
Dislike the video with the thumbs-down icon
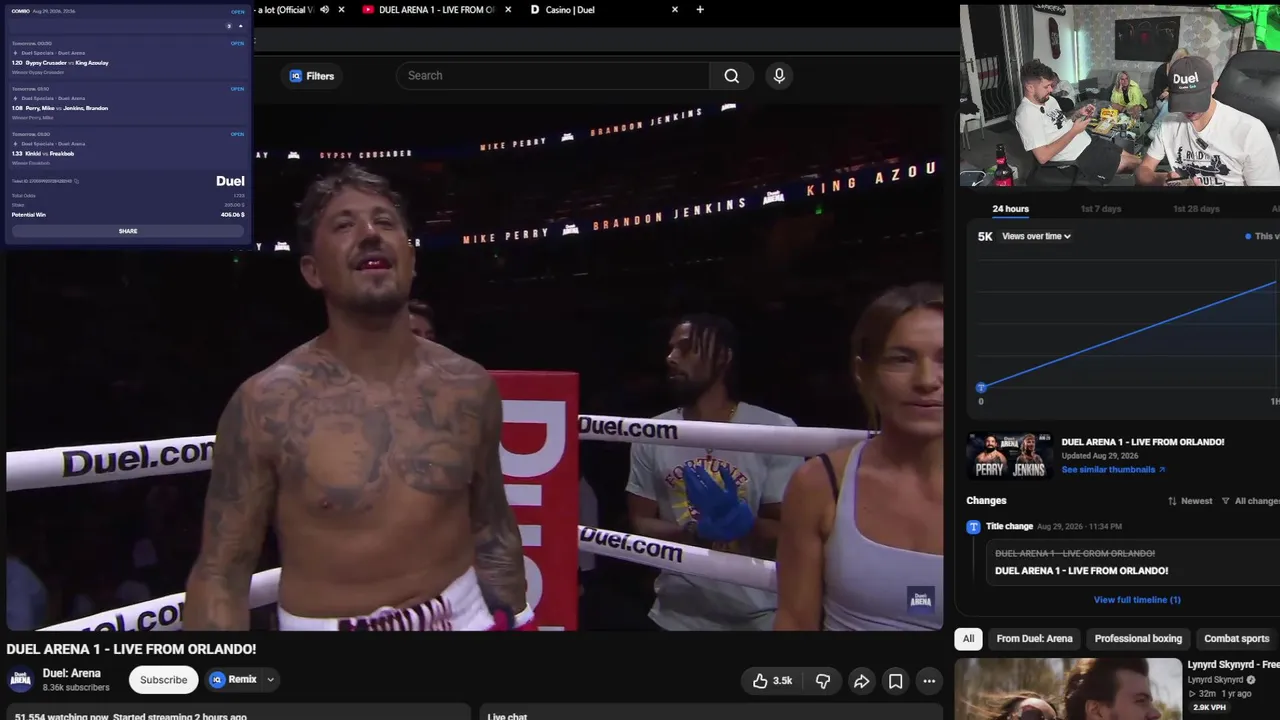pyautogui.click(x=823, y=681)
